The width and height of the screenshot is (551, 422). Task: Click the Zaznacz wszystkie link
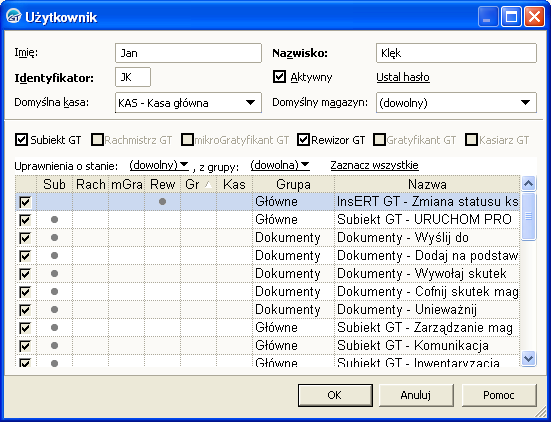point(374,165)
